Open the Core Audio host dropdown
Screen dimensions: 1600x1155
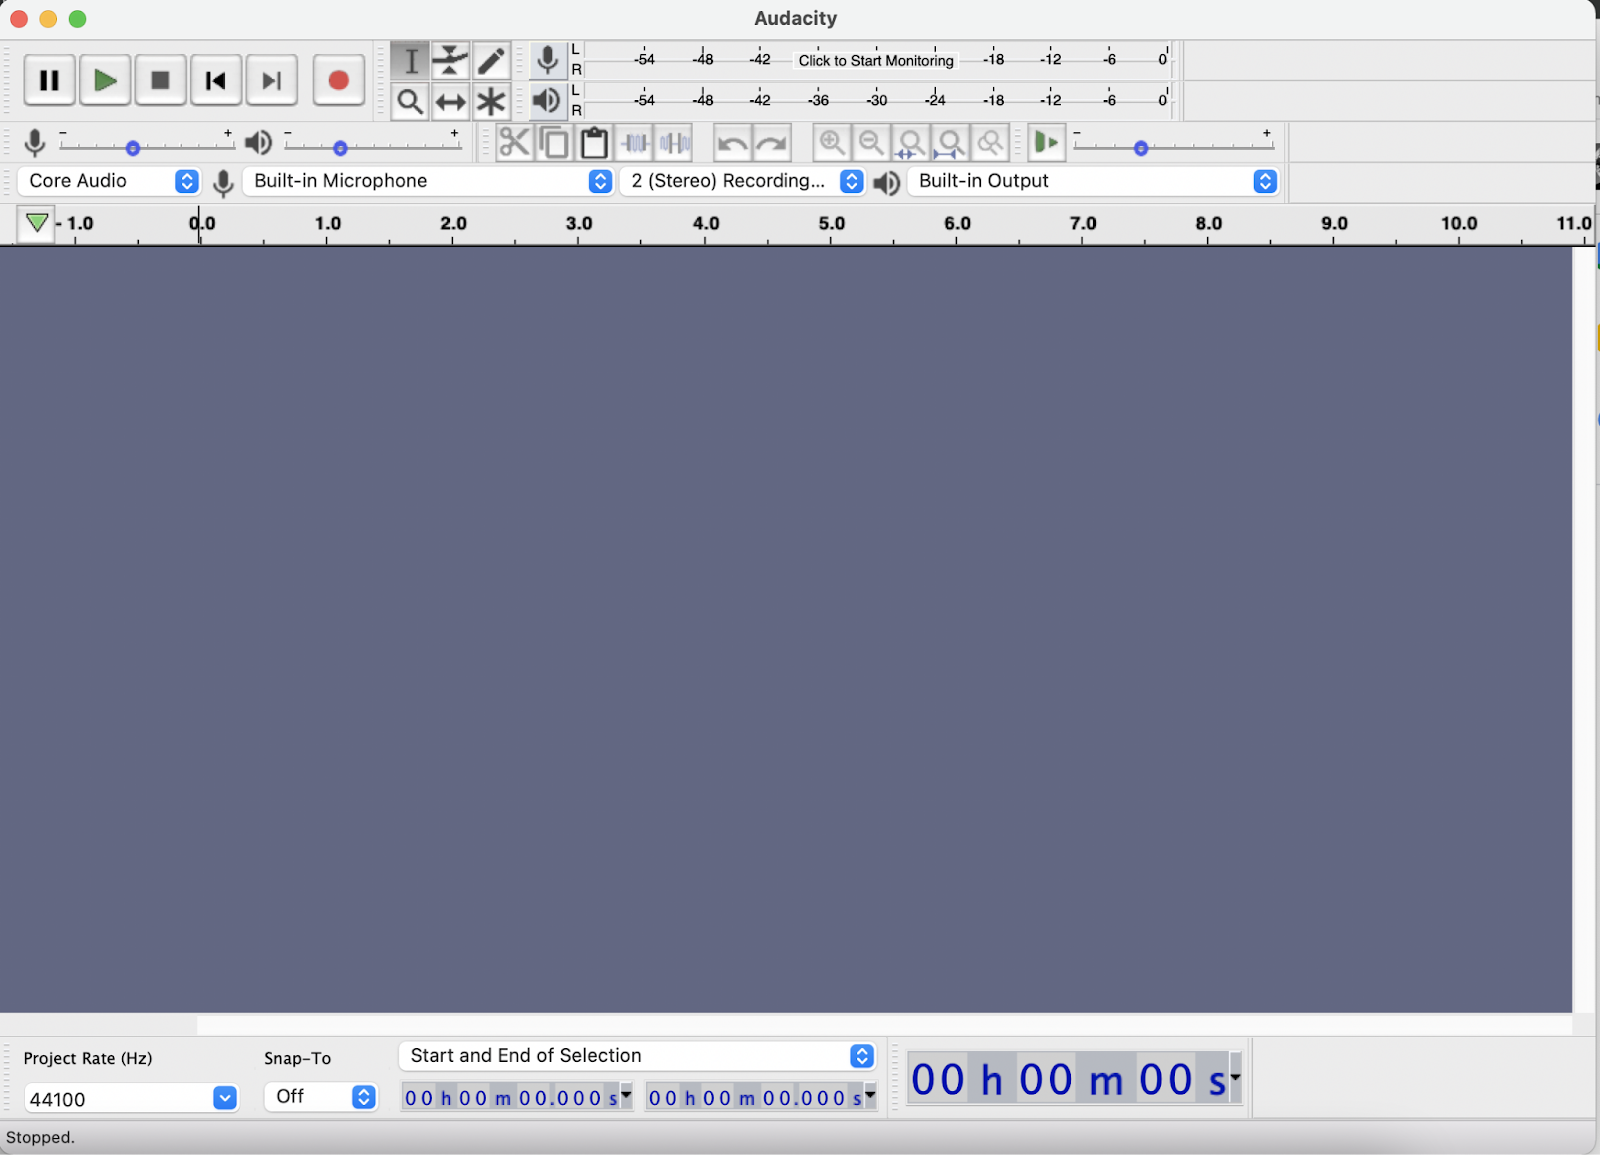109,181
